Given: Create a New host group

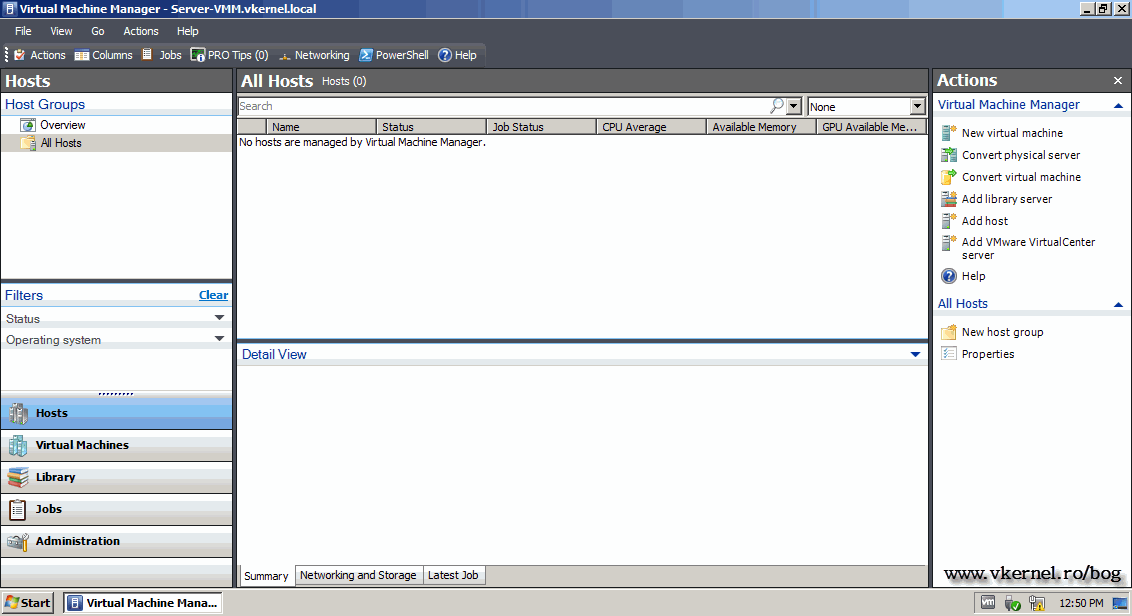Looking at the screenshot, I should (x=1001, y=331).
